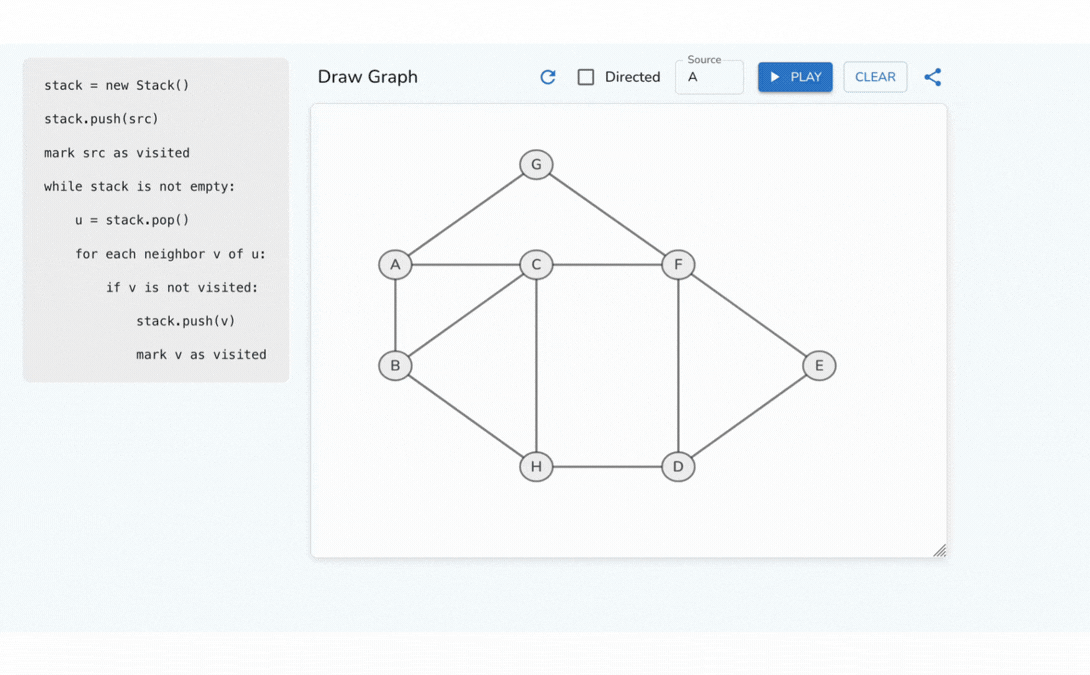1090x675 pixels.
Task: Select node G at the top
Action: [536, 164]
